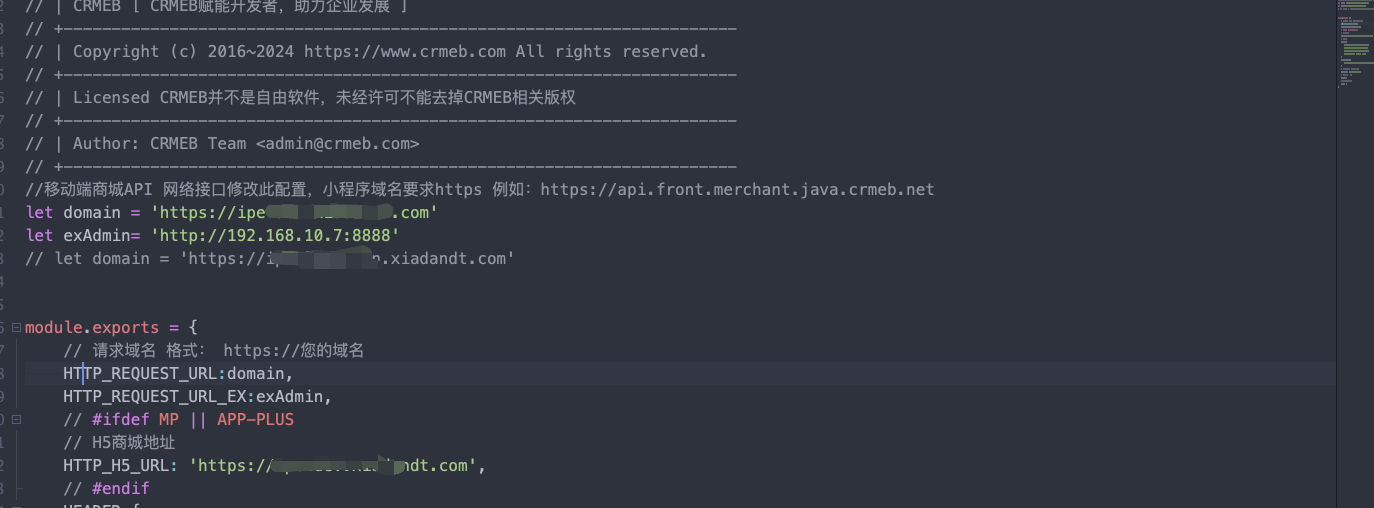
Task: Click the H5商城地址 comment
Action: (x=119, y=443)
